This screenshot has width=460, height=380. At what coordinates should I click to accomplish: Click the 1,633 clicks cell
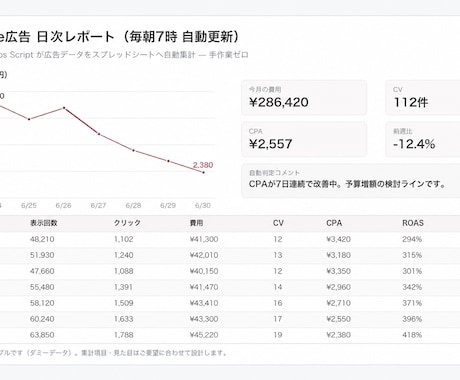[124, 319]
